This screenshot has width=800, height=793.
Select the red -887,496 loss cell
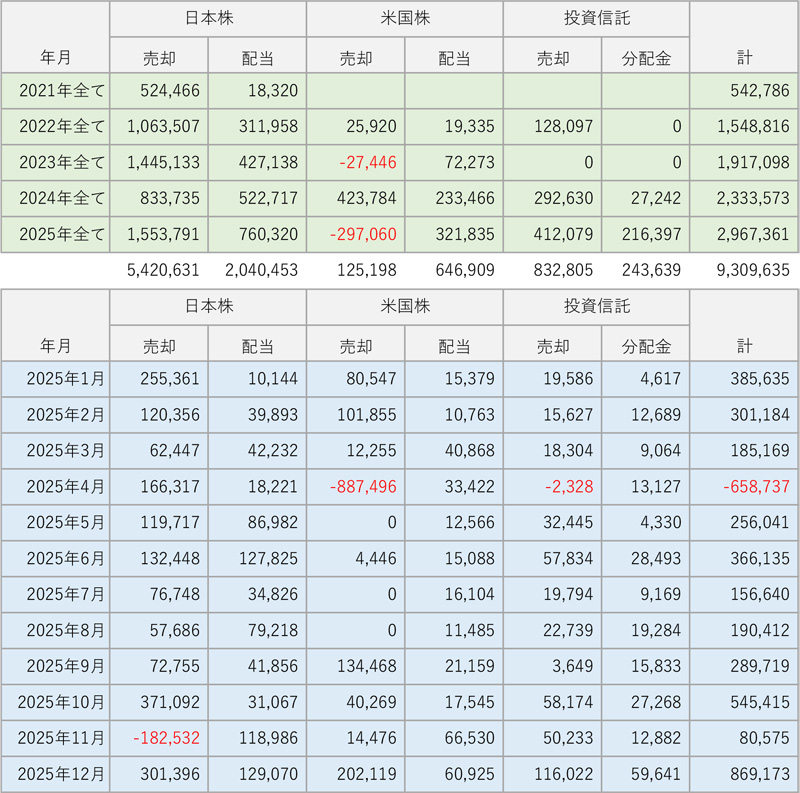coord(355,487)
